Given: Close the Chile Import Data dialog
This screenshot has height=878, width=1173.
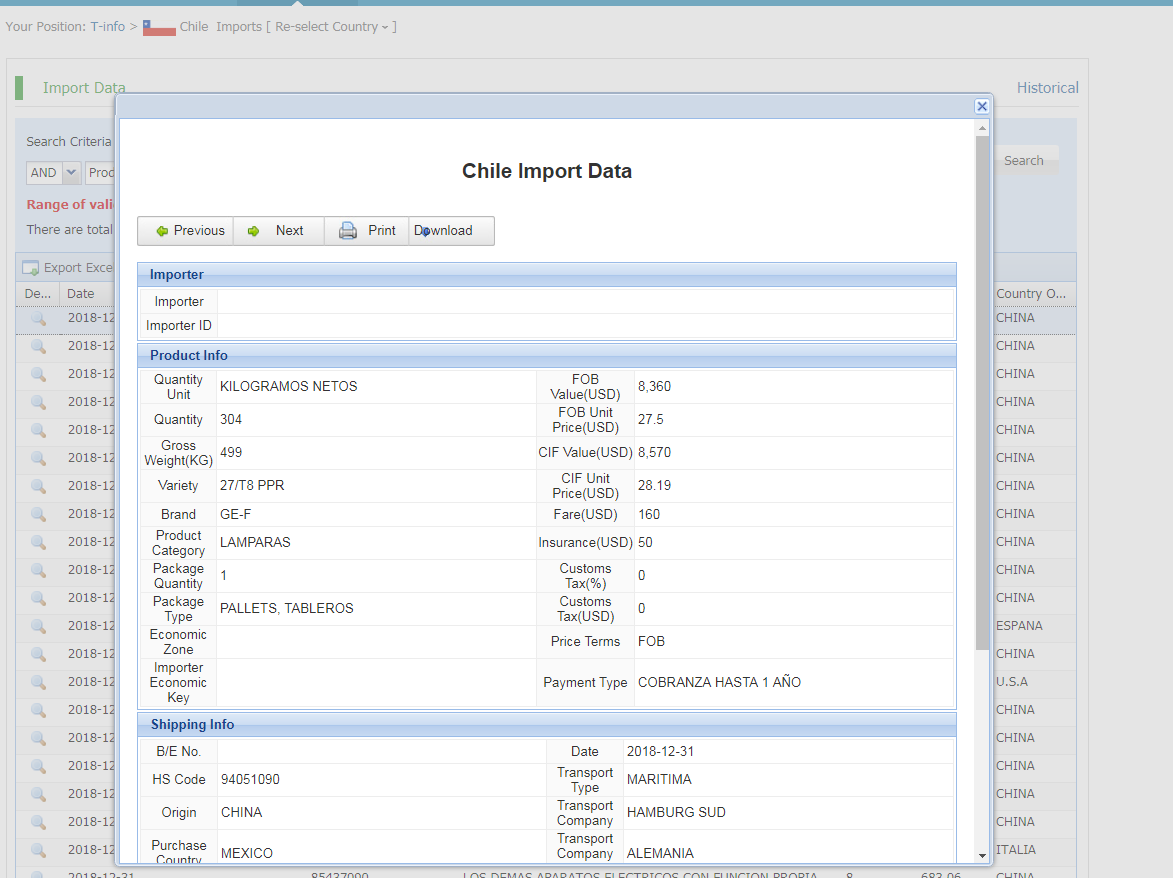Looking at the screenshot, I should [x=981, y=106].
